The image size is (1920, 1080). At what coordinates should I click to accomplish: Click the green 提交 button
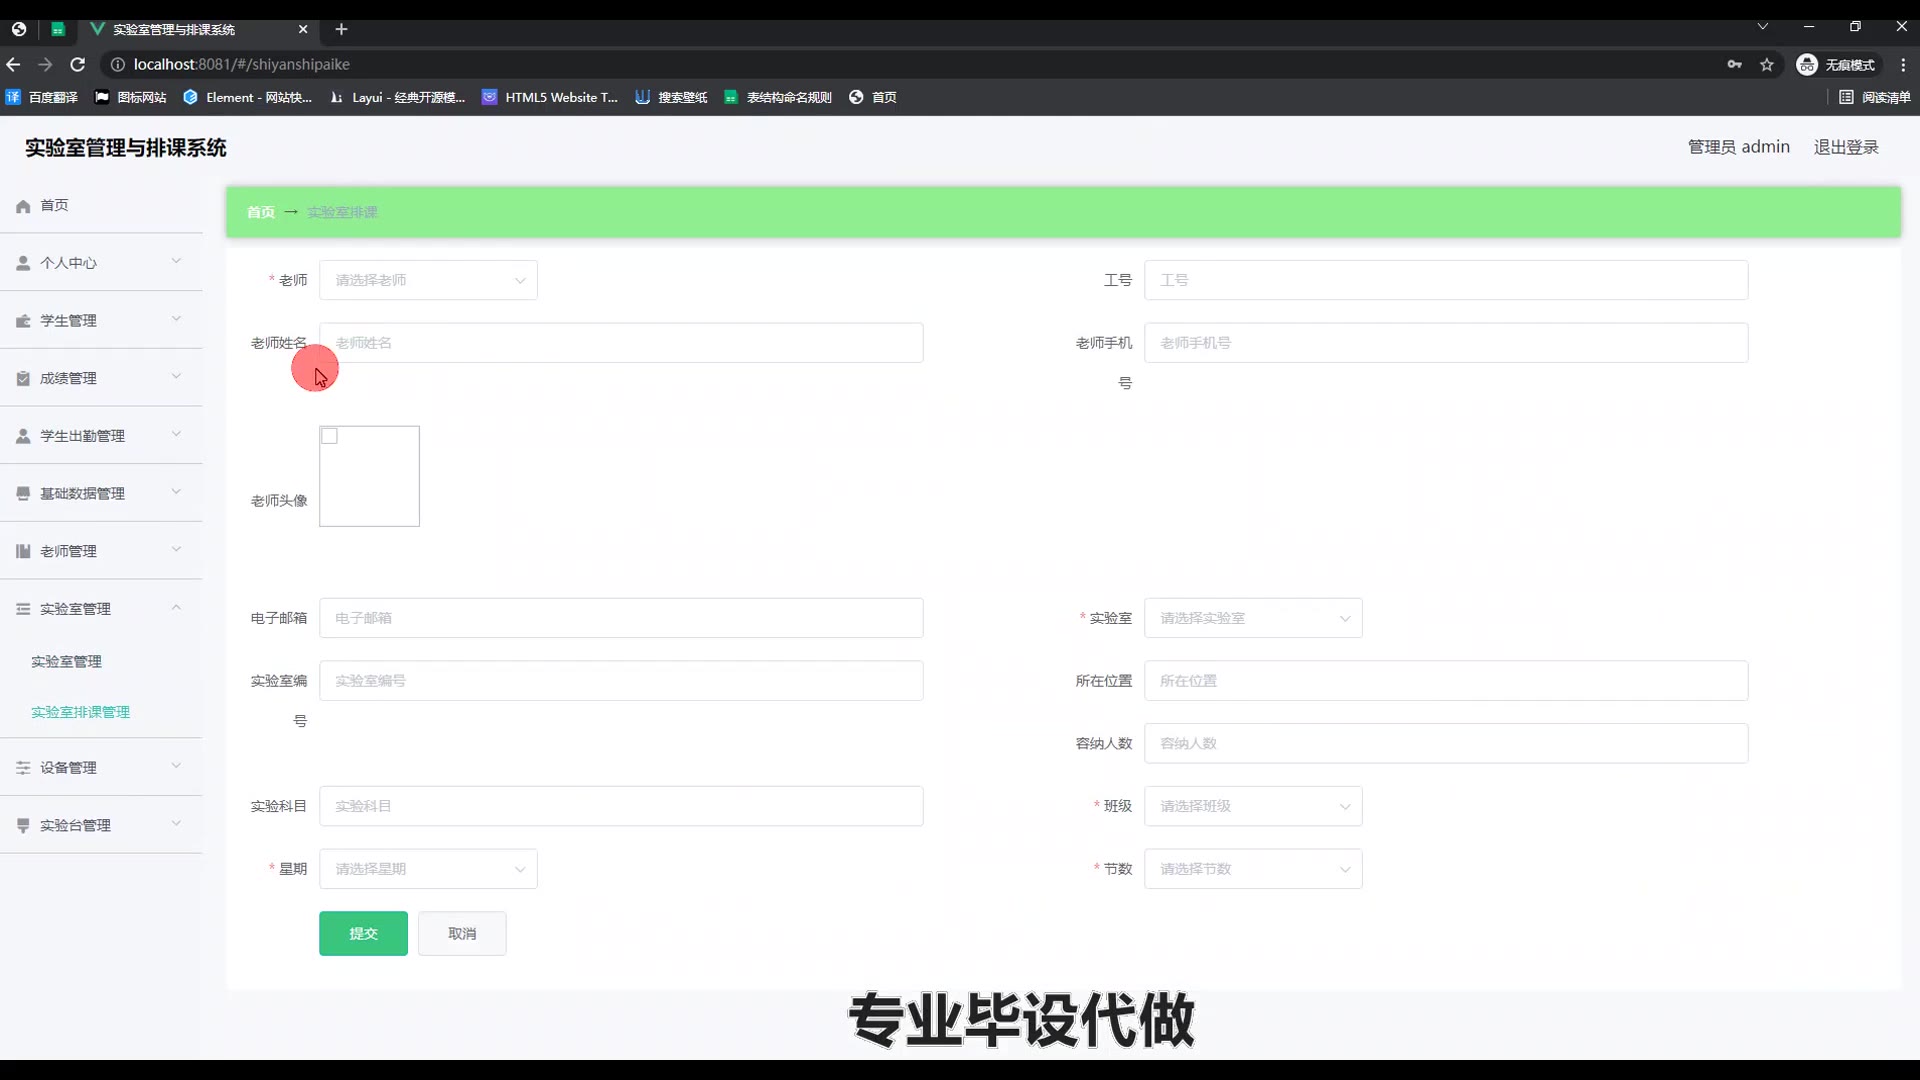point(363,933)
